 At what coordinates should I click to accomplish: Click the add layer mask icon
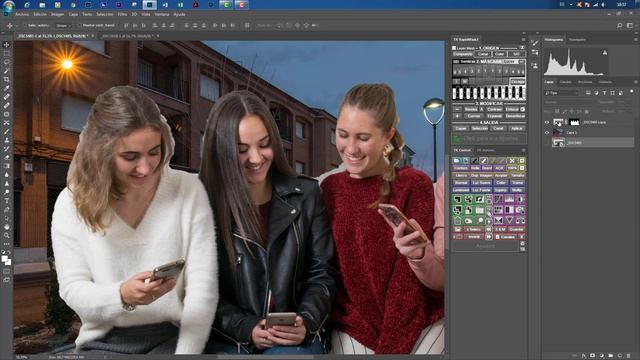pyautogui.click(x=593, y=356)
